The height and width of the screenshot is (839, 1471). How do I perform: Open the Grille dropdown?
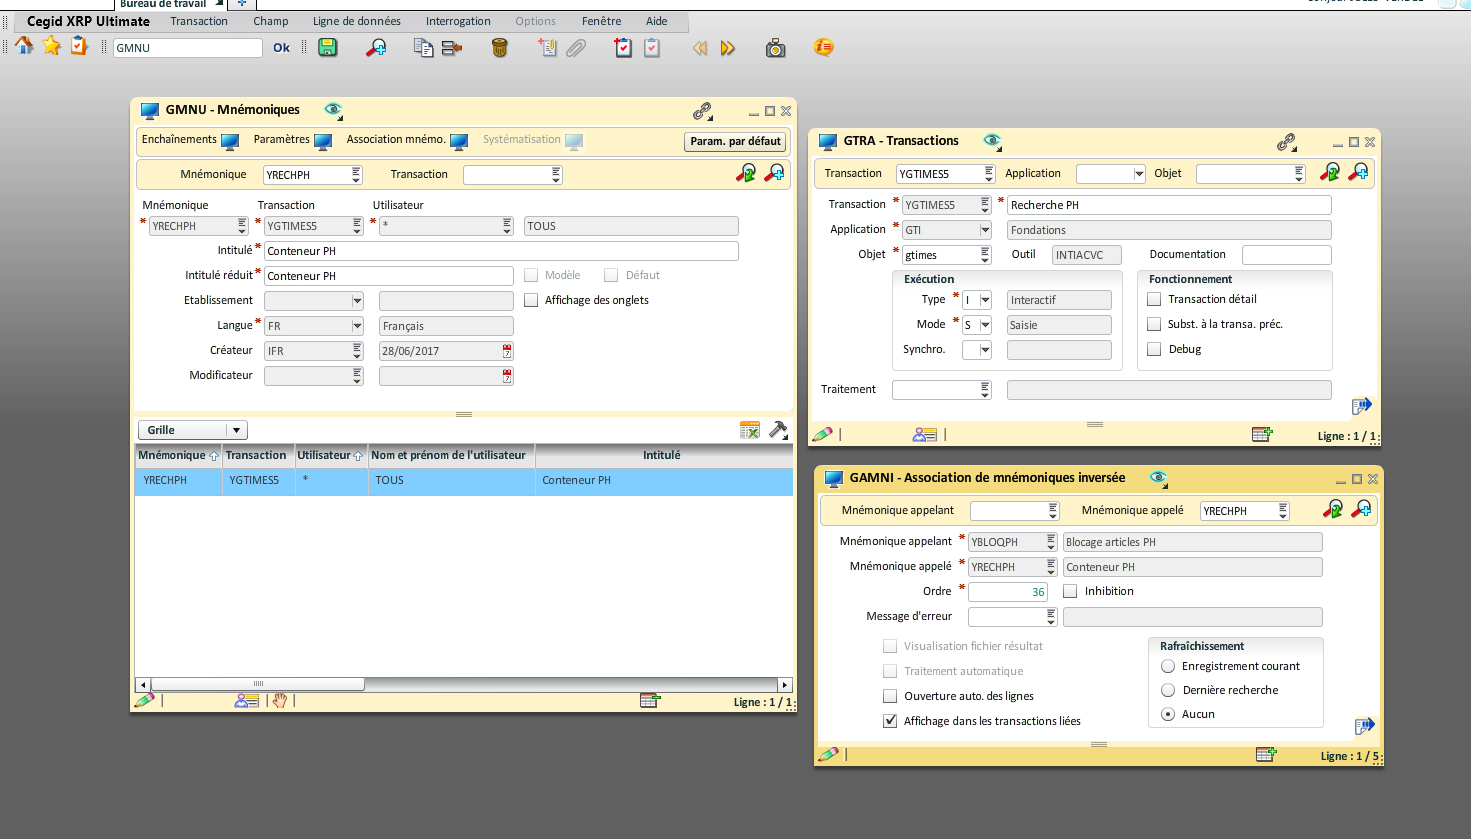pos(236,430)
